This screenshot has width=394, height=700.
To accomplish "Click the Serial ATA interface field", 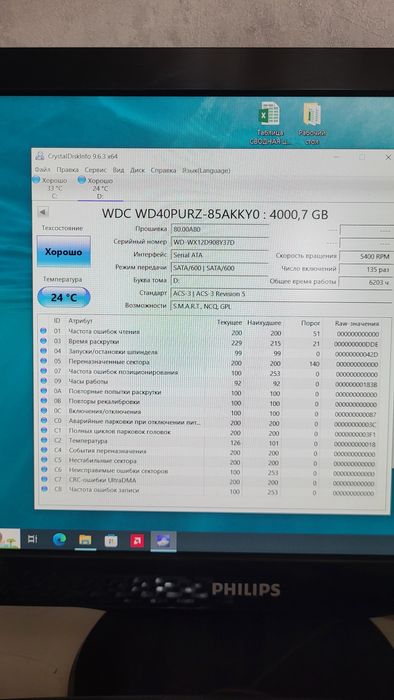I will pyautogui.click(x=220, y=255).
